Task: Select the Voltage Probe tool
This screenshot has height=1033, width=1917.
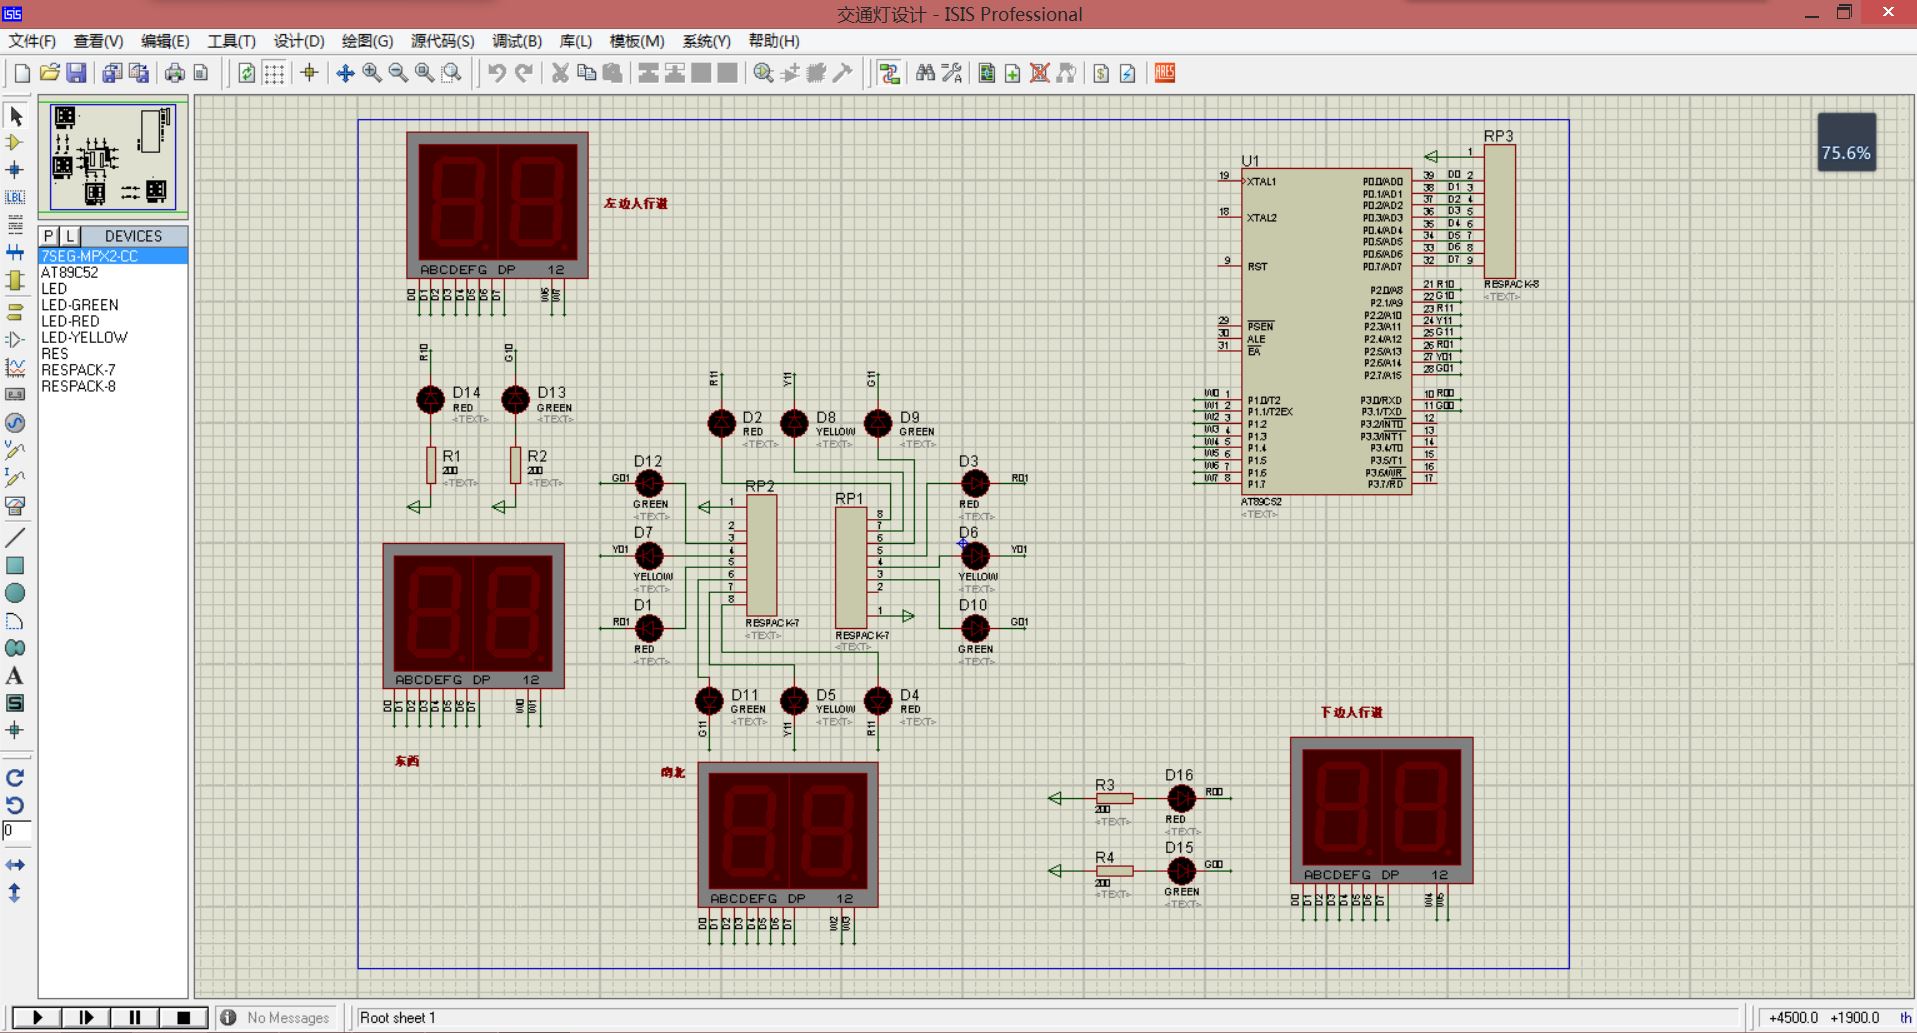Action: click(x=15, y=451)
